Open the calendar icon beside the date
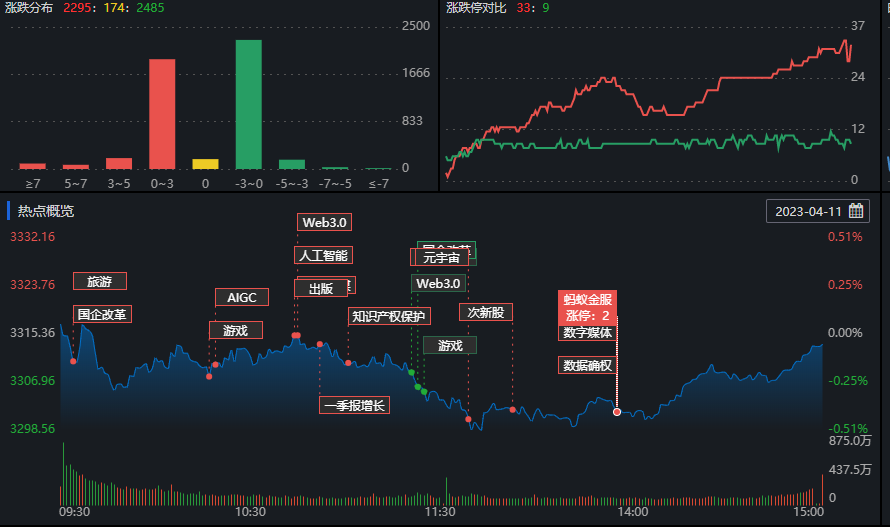 click(856, 211)
